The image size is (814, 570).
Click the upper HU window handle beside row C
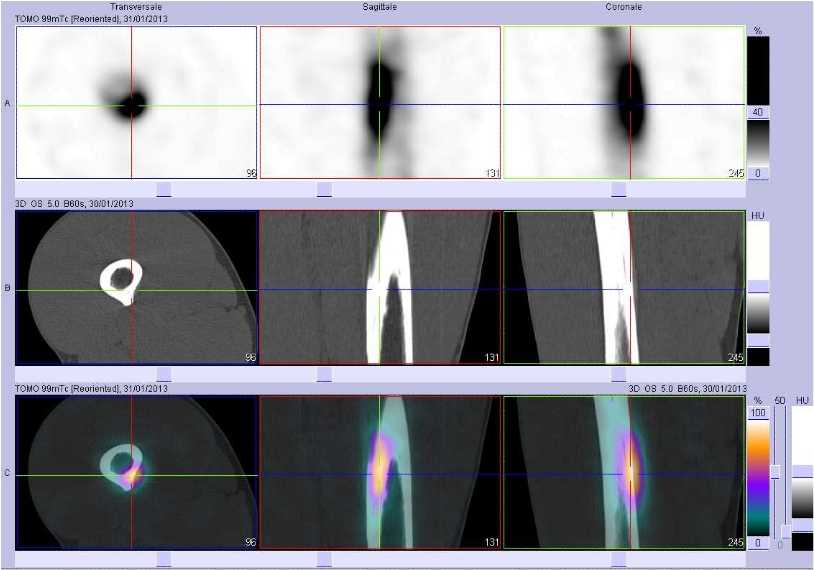(x=803, y=471)
